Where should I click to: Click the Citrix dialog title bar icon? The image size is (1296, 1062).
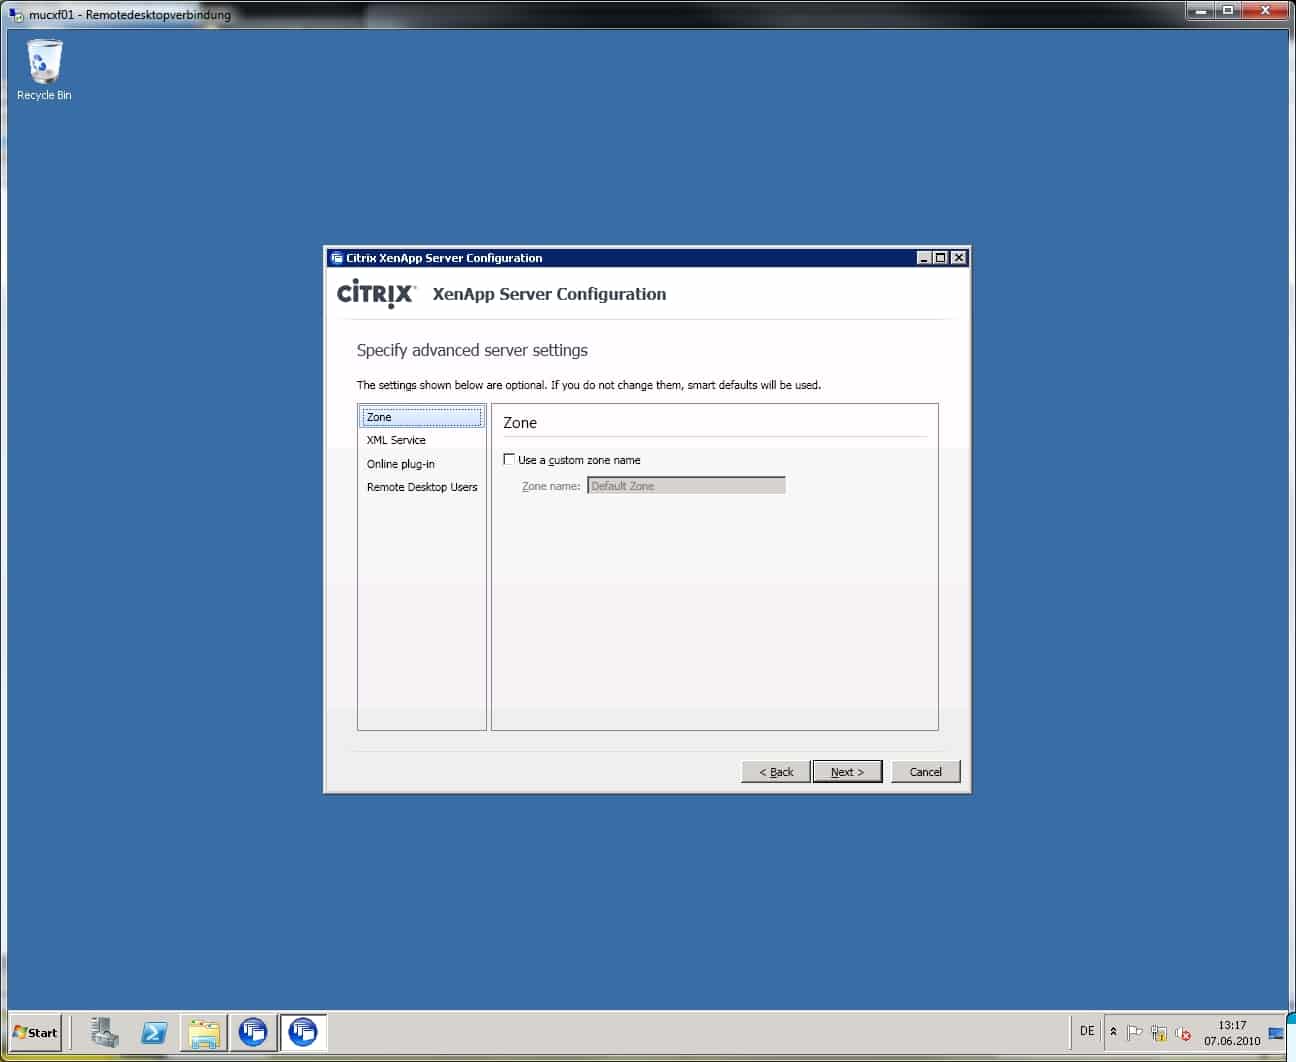coord(337,258)
